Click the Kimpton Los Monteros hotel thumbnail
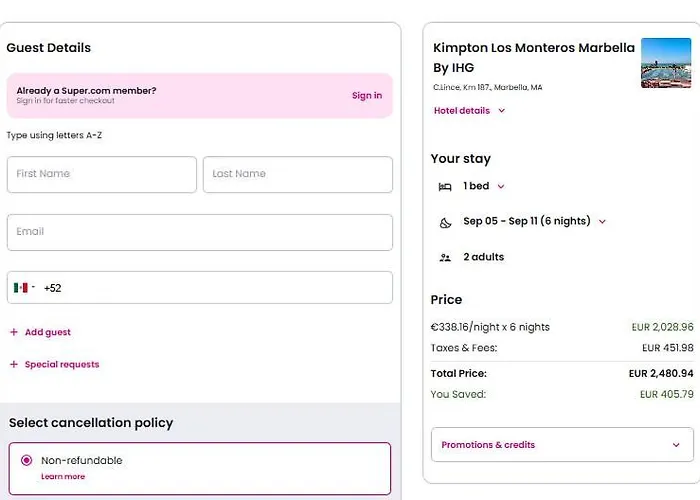The height and width of the screenshot is (500, 700). [x=666, y=63]
